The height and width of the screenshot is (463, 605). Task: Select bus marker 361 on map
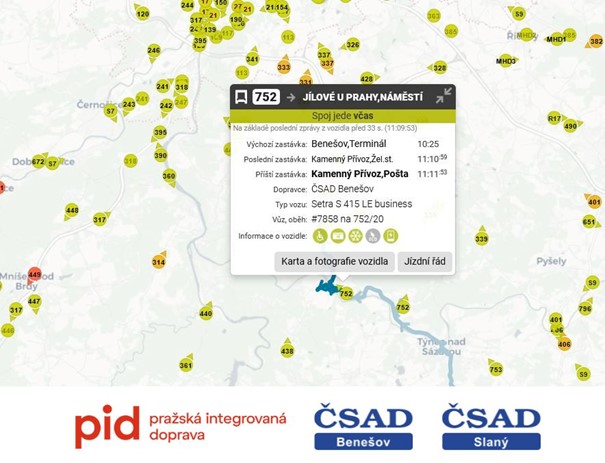click(x=186, y=365)
